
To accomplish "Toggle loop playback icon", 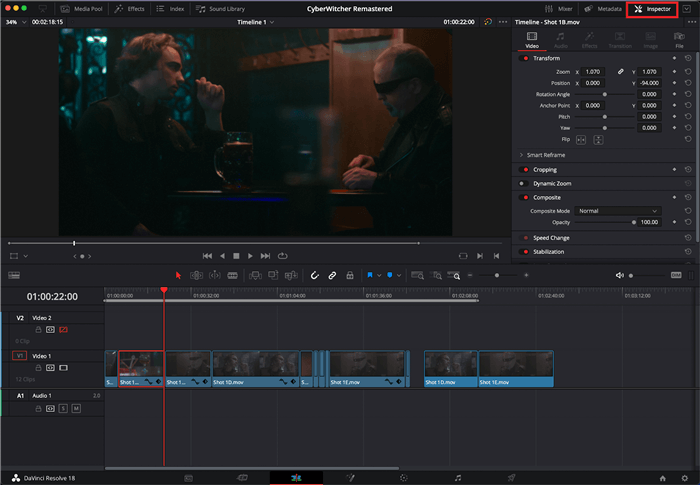I will point(282,255).
